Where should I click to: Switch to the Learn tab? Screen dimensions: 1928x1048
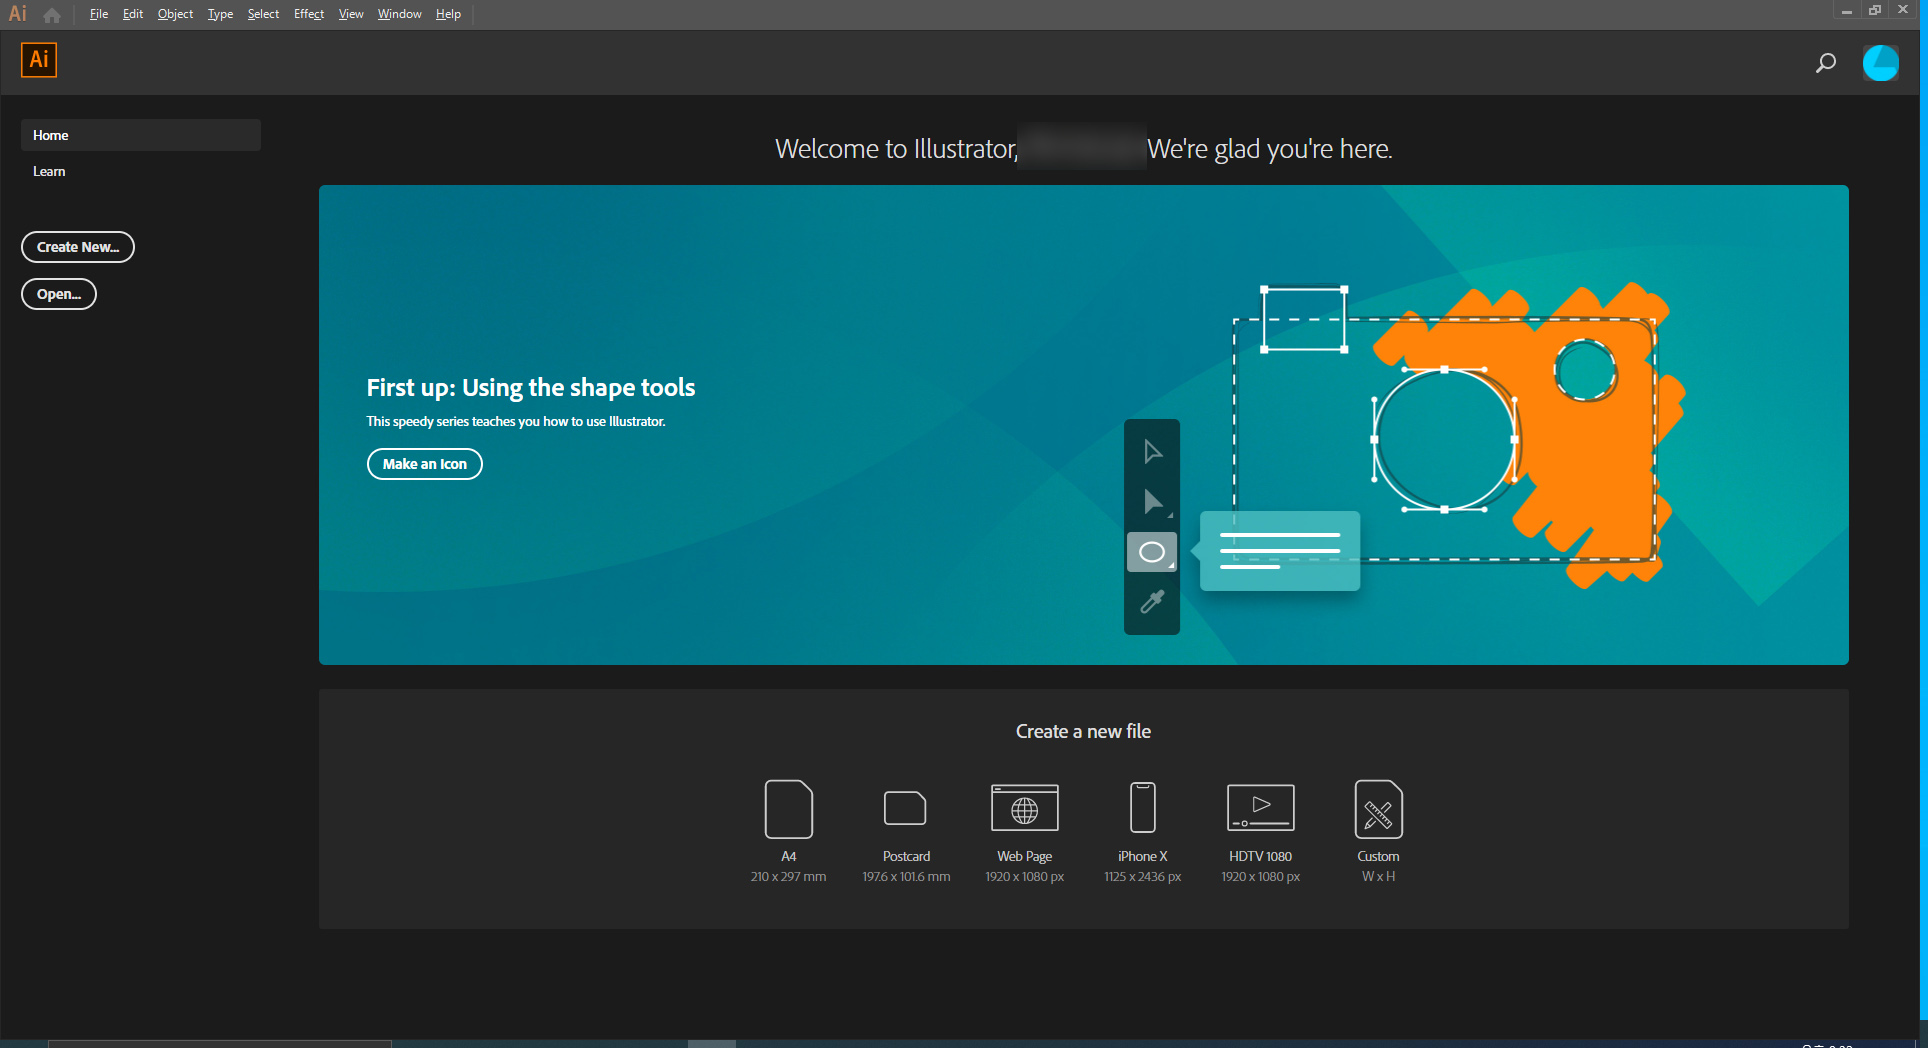click(49, 171)
